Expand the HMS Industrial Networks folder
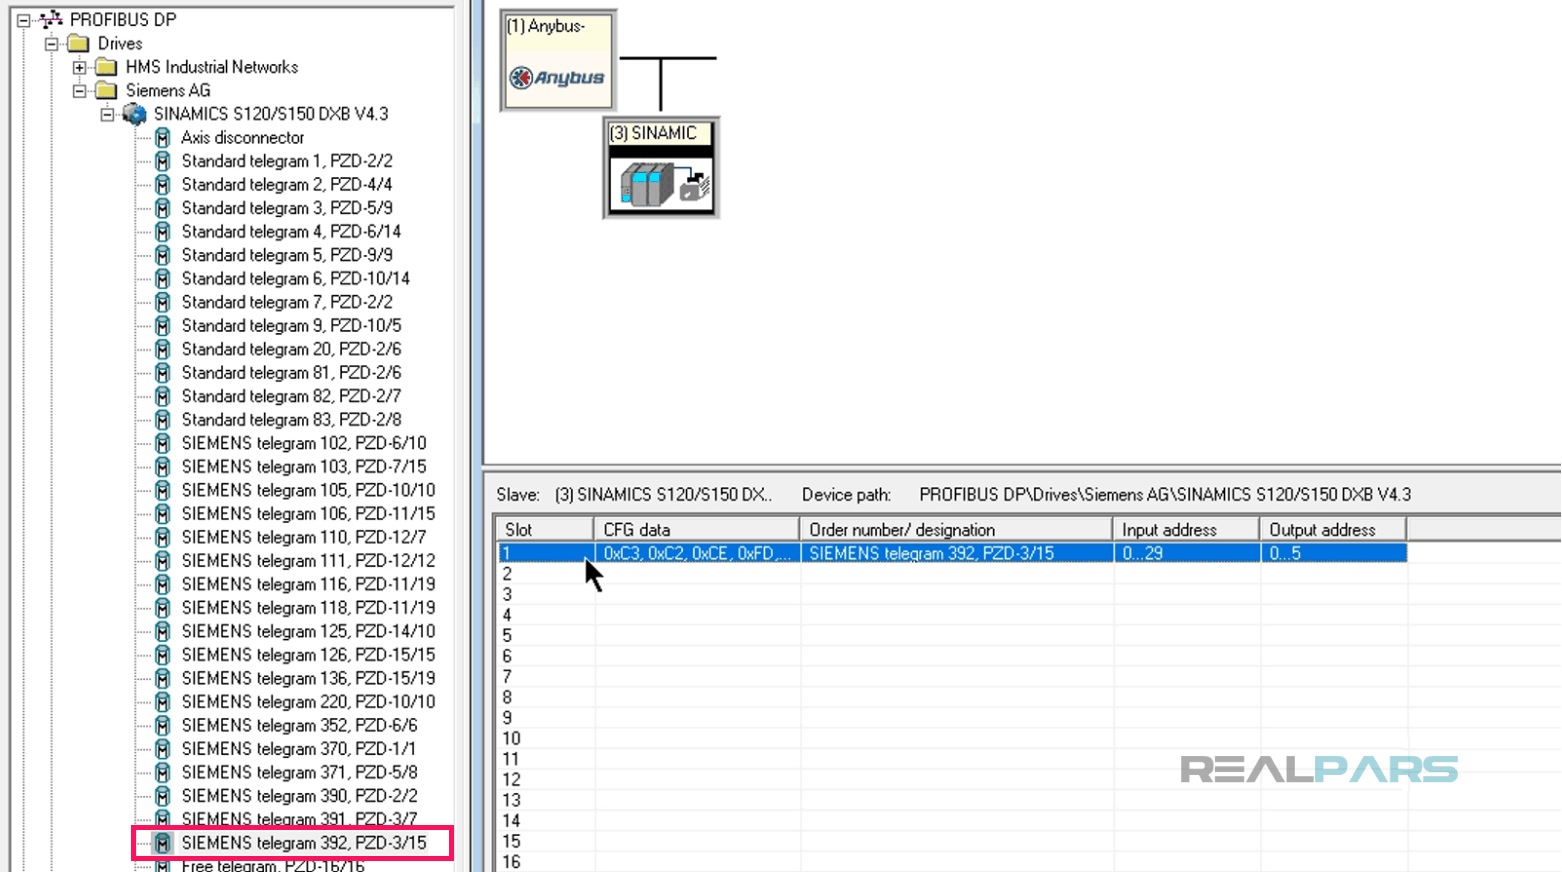 (x=80, y=68)
